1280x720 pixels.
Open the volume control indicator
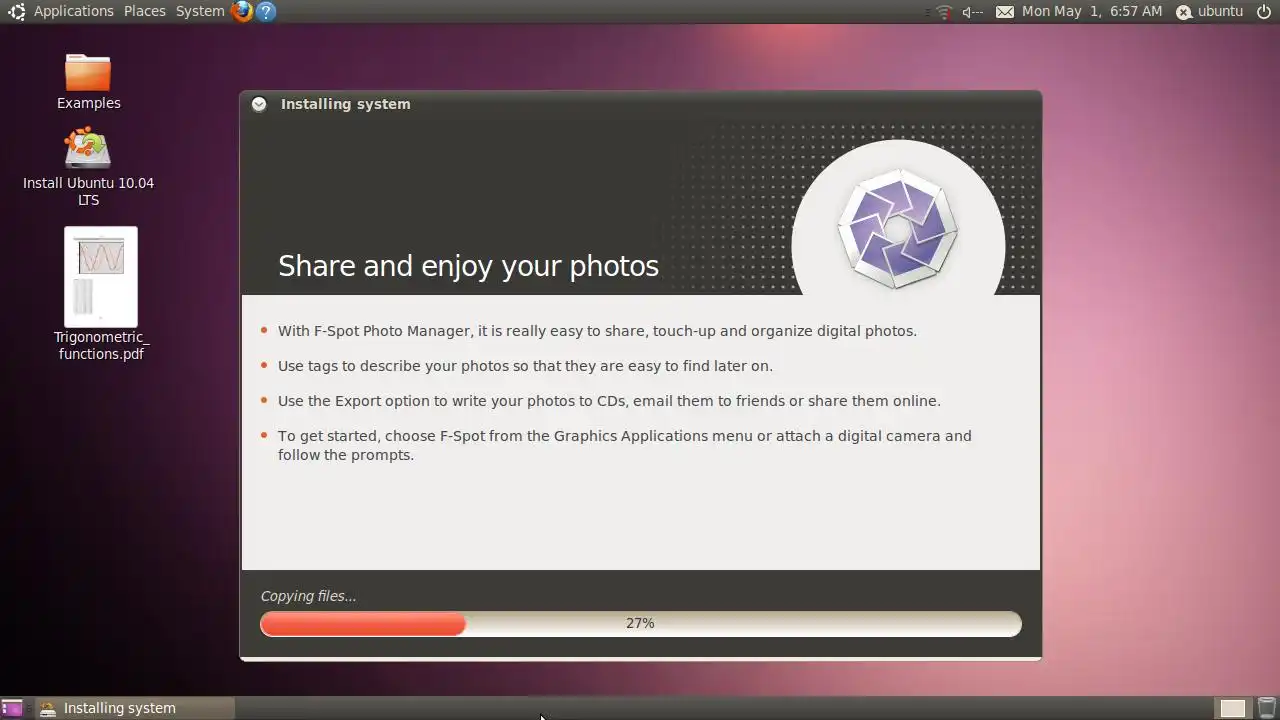click(x=972, y=11)
